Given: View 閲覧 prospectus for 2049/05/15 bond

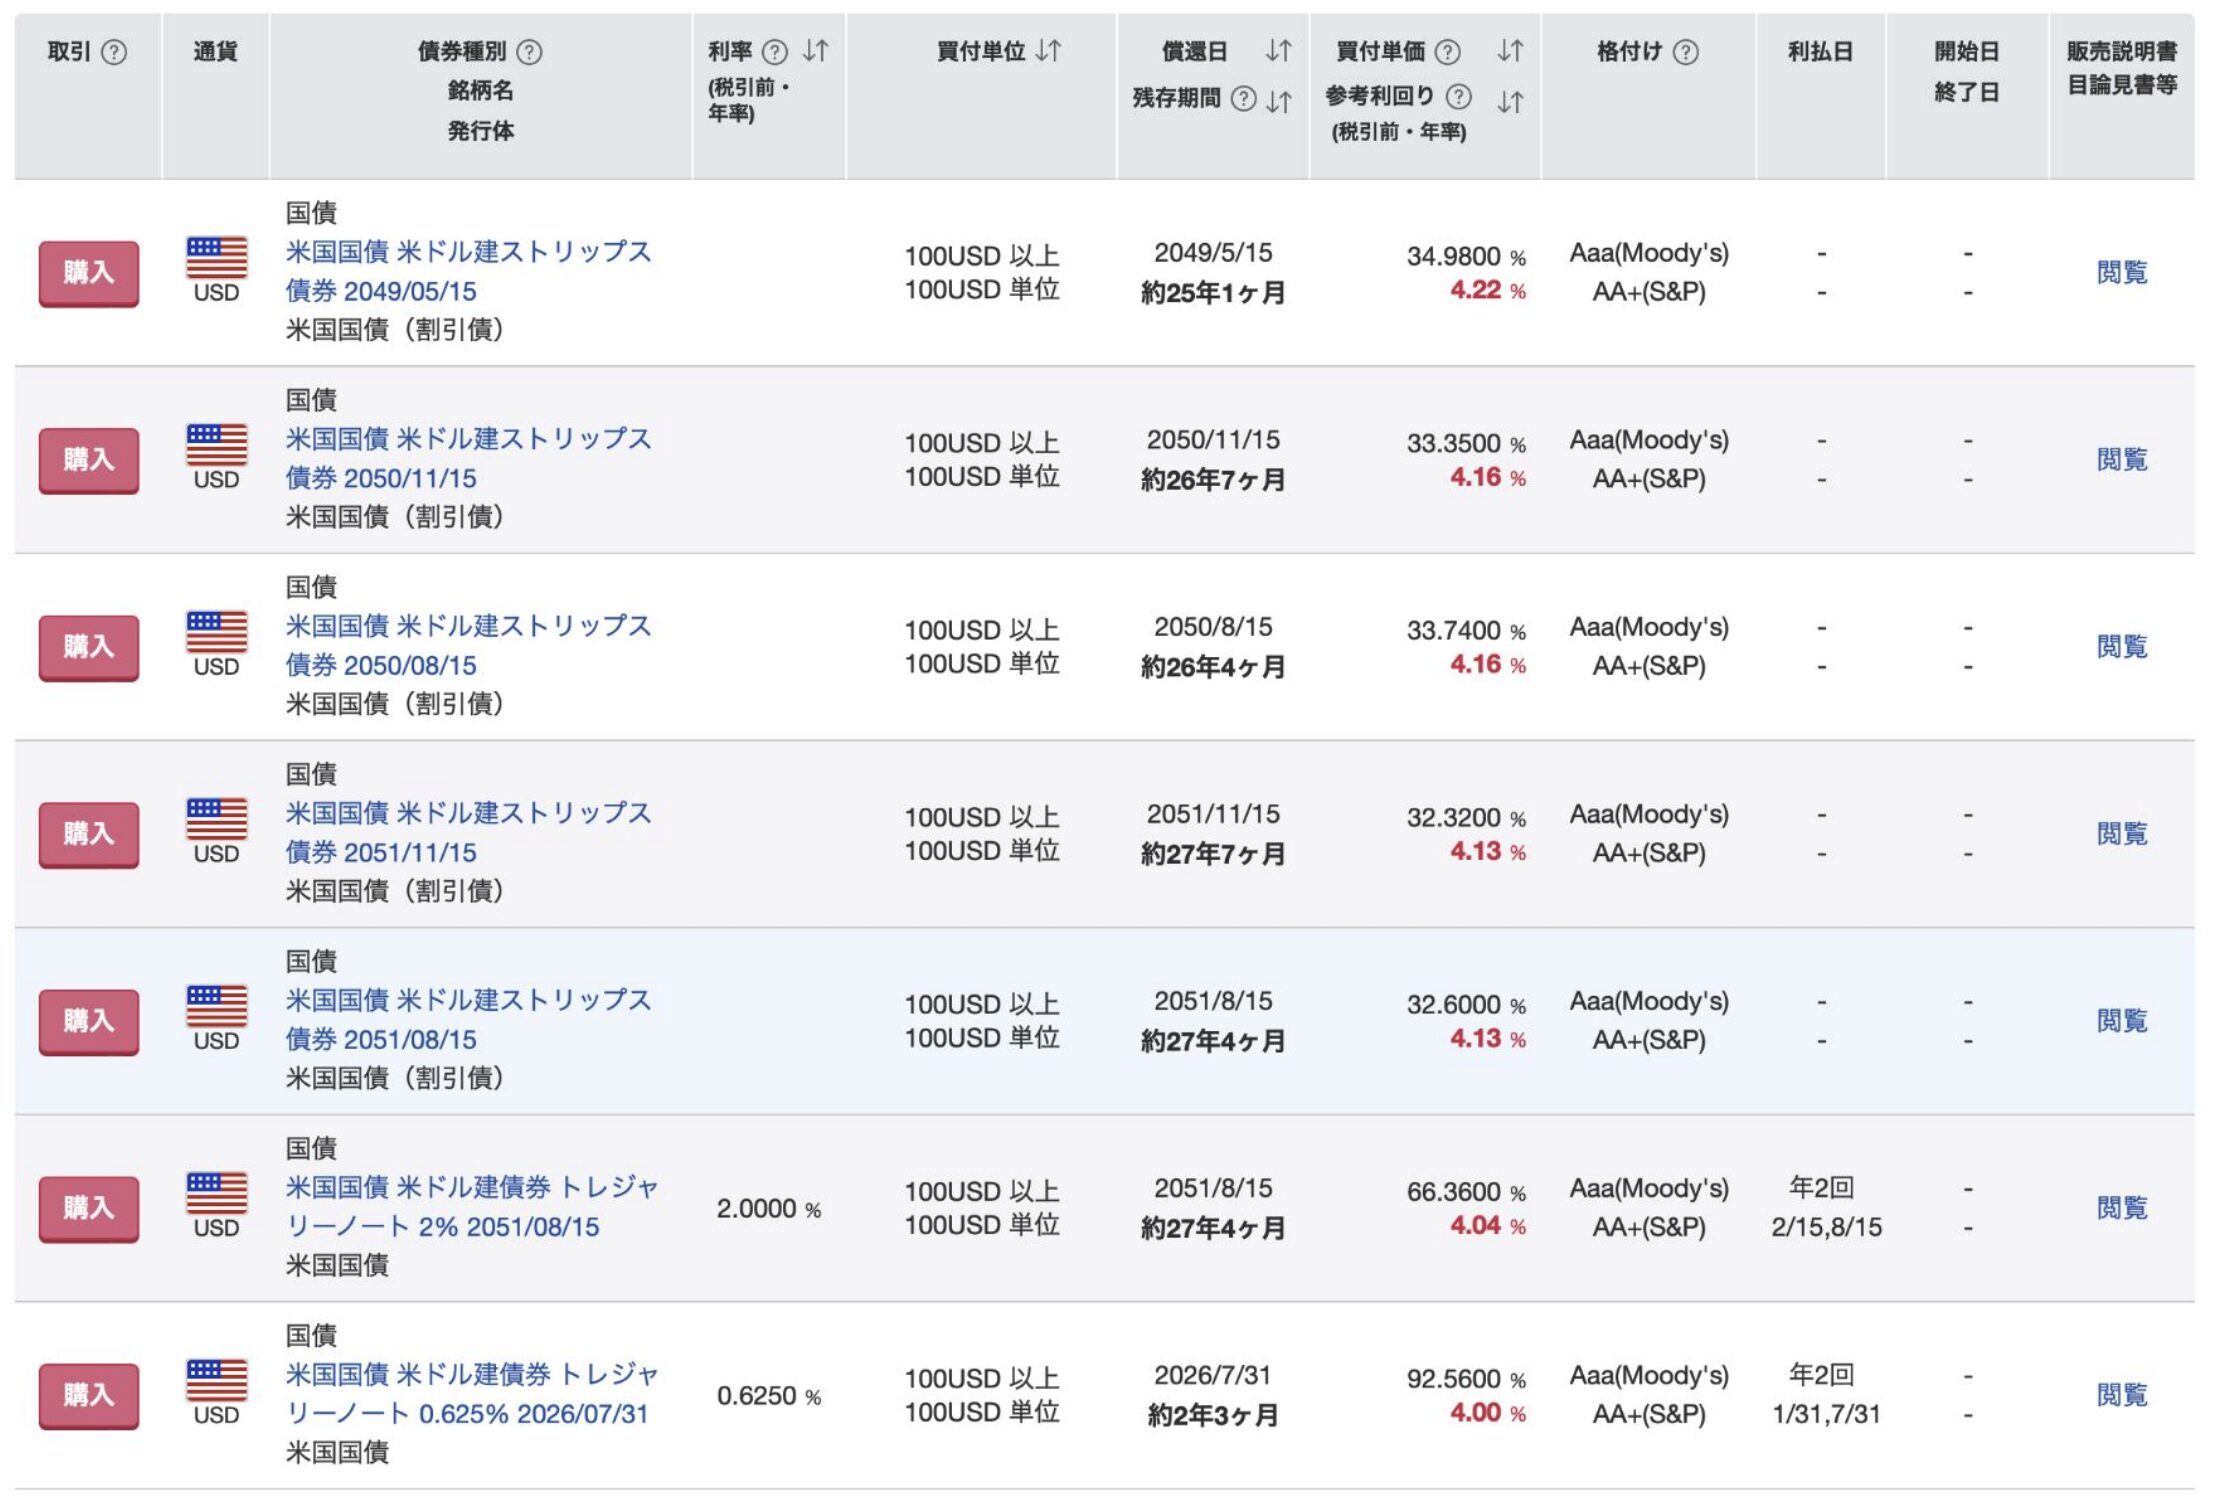Looking at the screenshot, I should (2122, 272).
